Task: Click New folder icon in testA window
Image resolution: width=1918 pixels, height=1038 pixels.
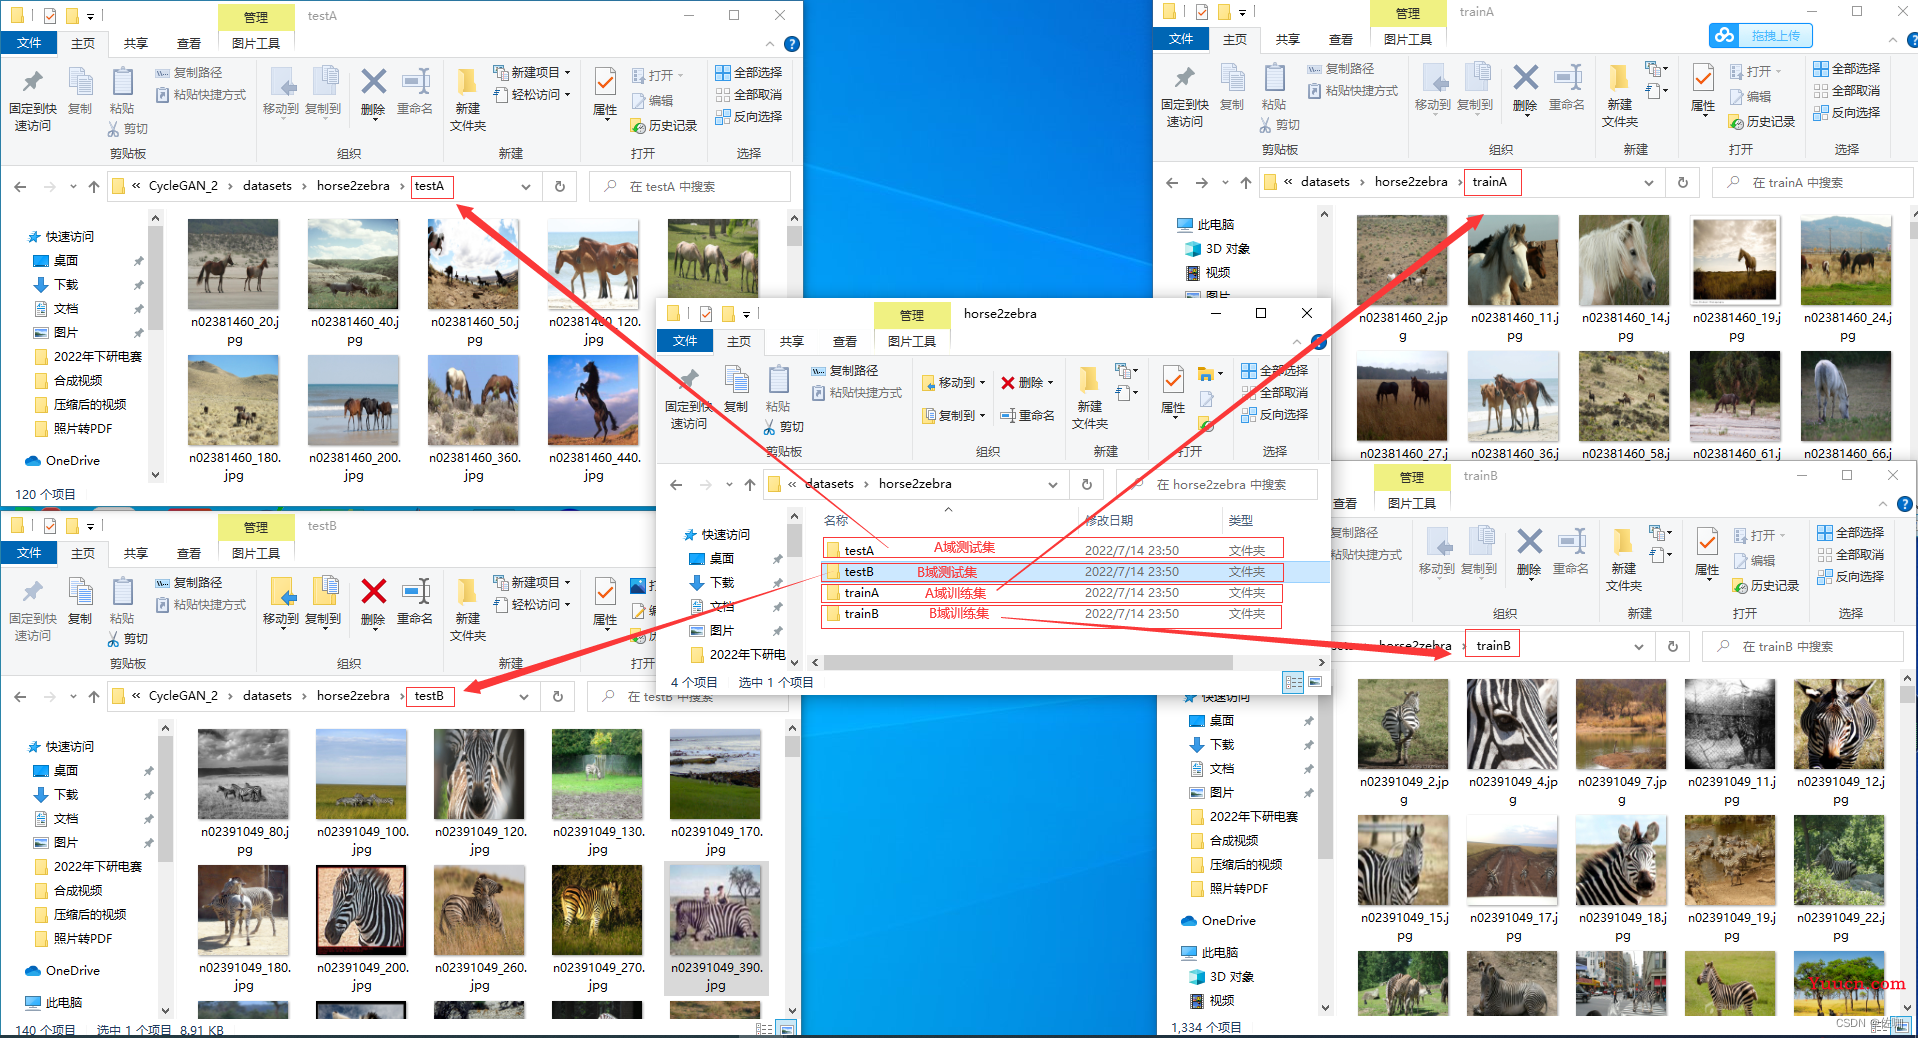Action: [x=467, y=100]
